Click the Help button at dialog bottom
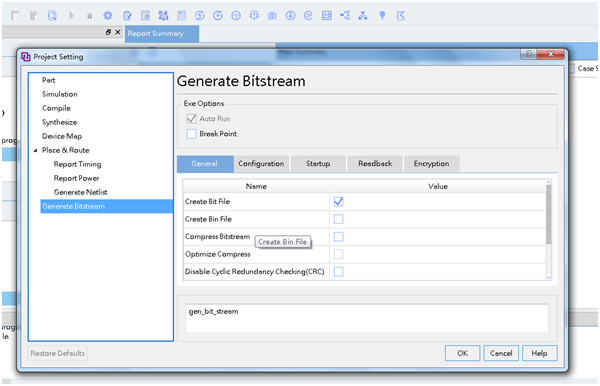 [540, 353]
